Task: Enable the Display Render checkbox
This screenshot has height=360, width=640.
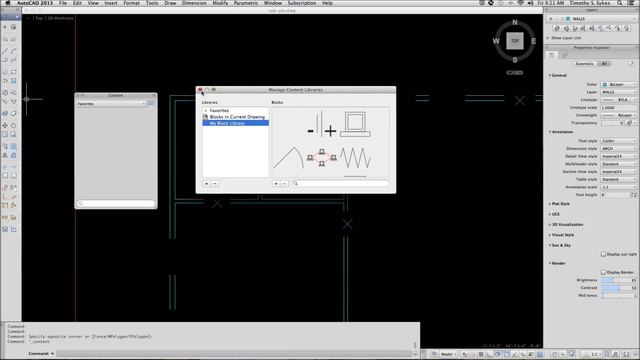Action: tap(603, 272)
